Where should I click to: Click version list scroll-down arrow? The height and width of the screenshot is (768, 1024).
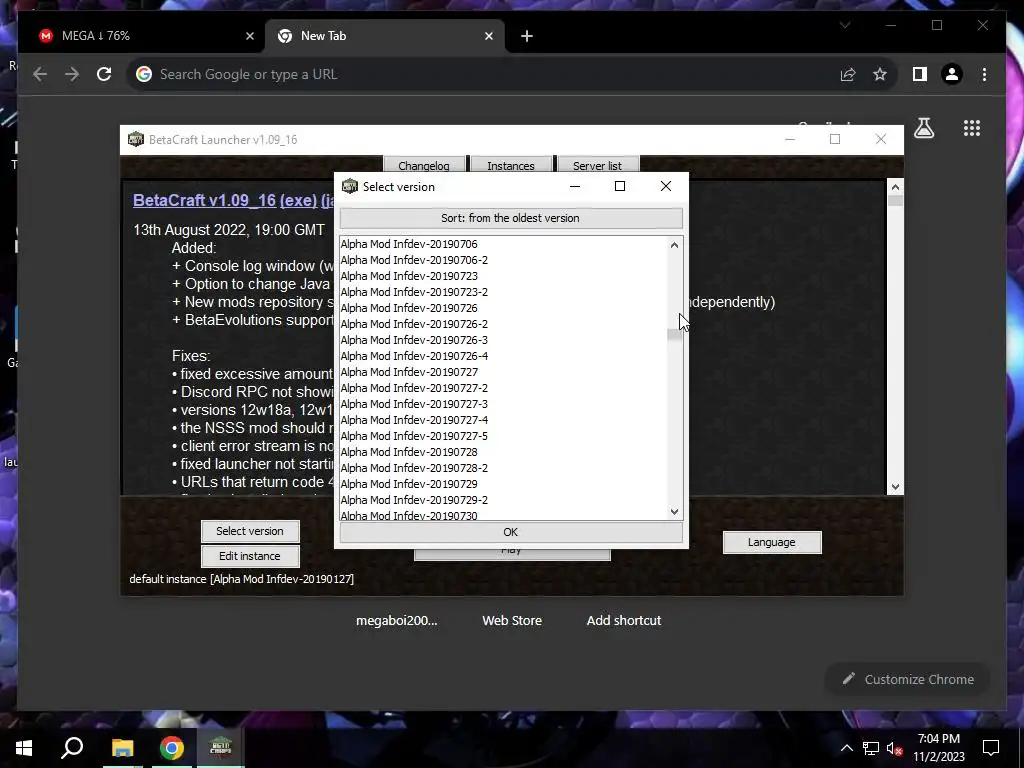pos(674,511)
